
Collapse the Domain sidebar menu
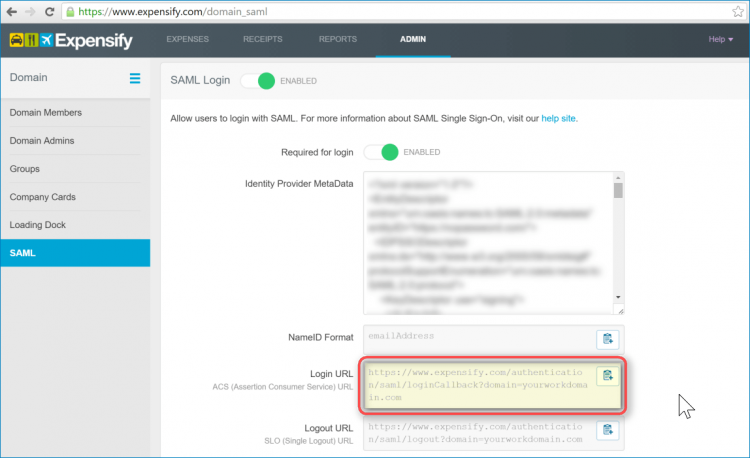pos(135,78)
